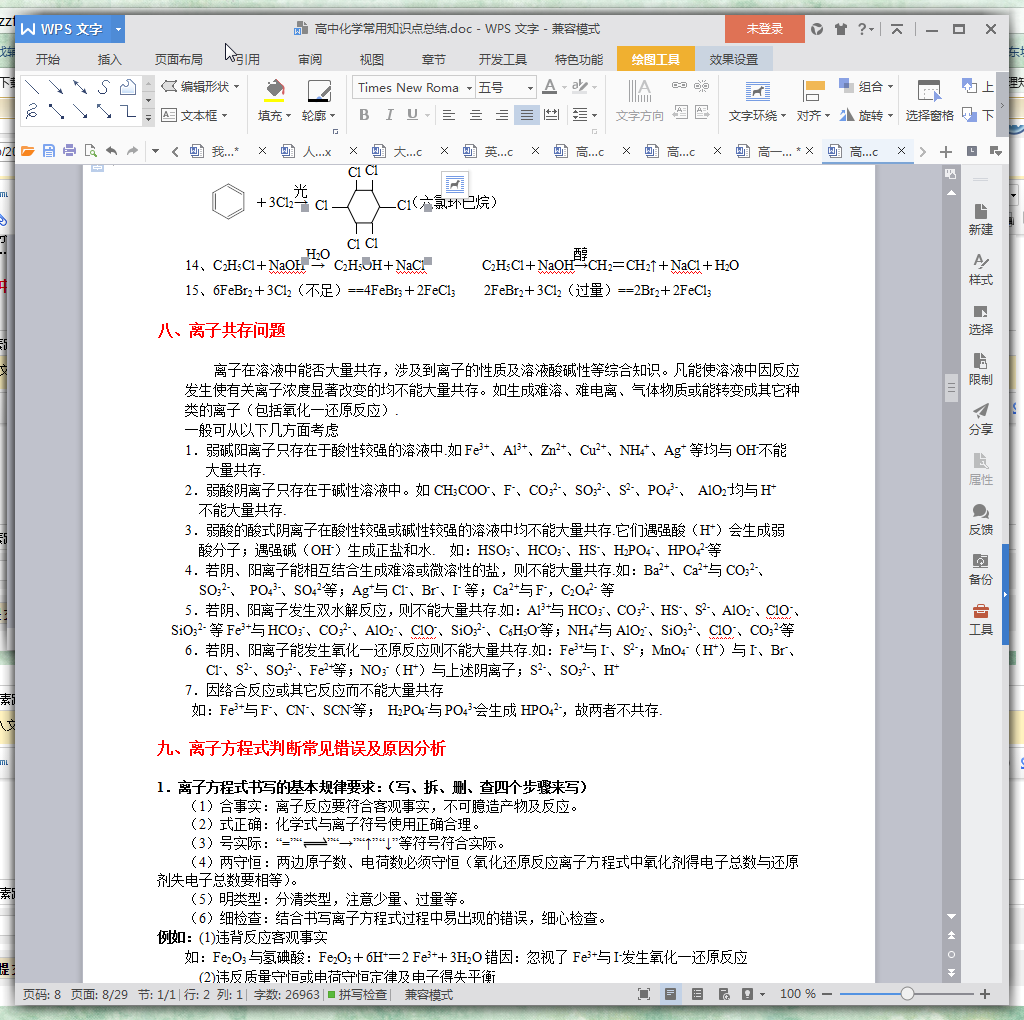Click the 备份 backup icon in sidebar

click(x=980, y=569)
